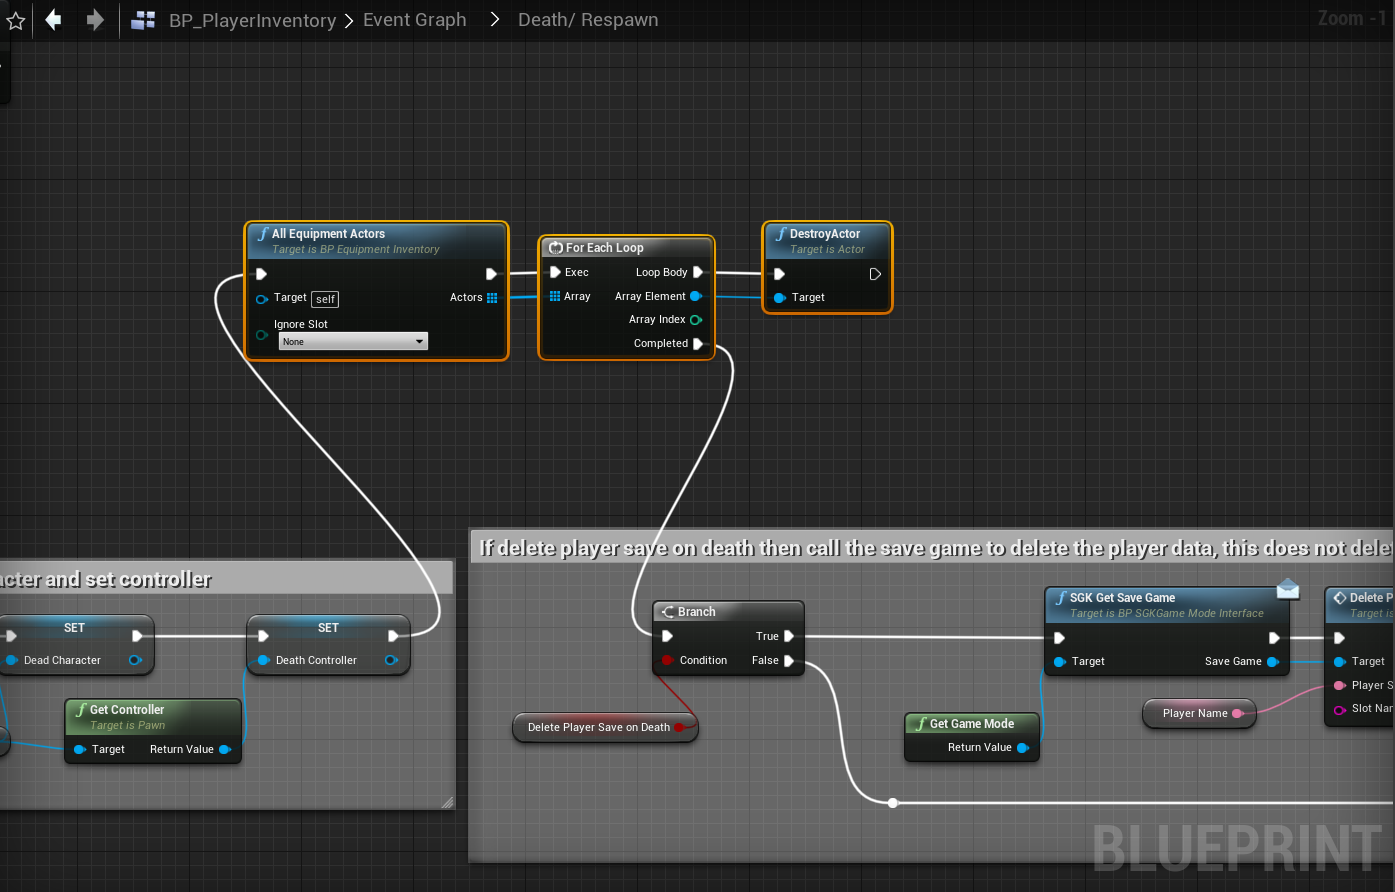Click BP_PlayerInventory in the breadcrumb

point(252,20)
